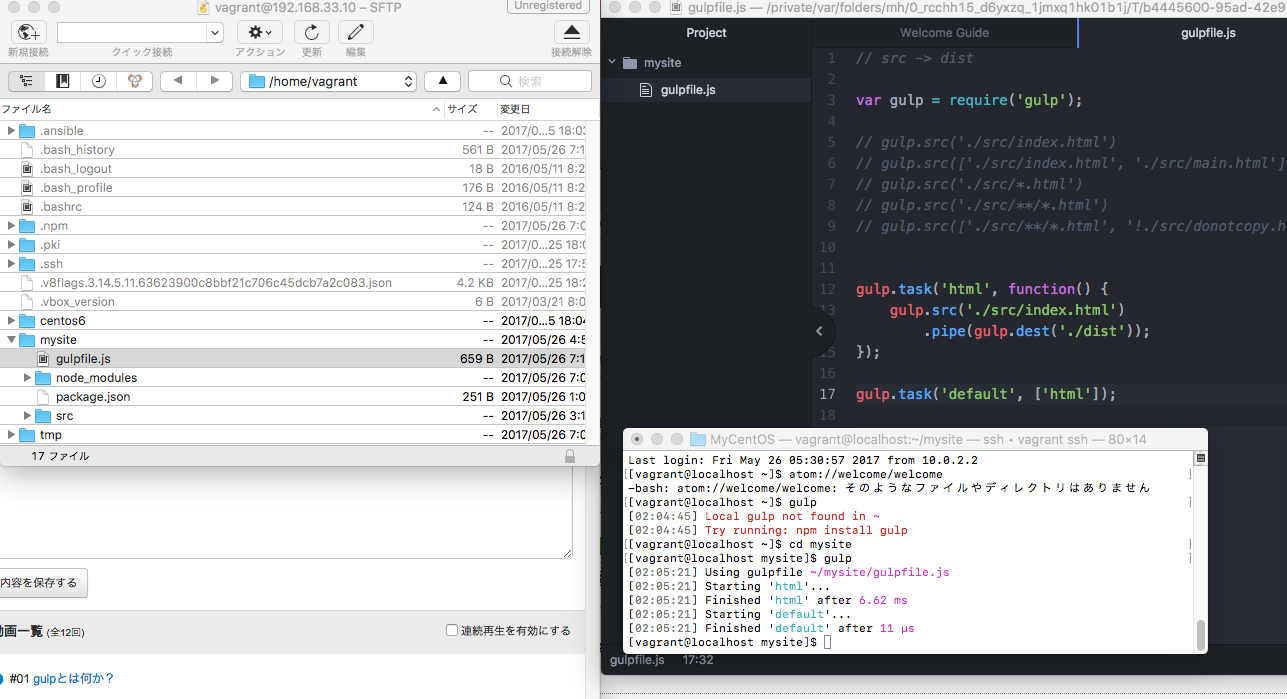1287x699 pixels.
Task: Open the Bonjour view icon
Action: [x=134, y=81]
